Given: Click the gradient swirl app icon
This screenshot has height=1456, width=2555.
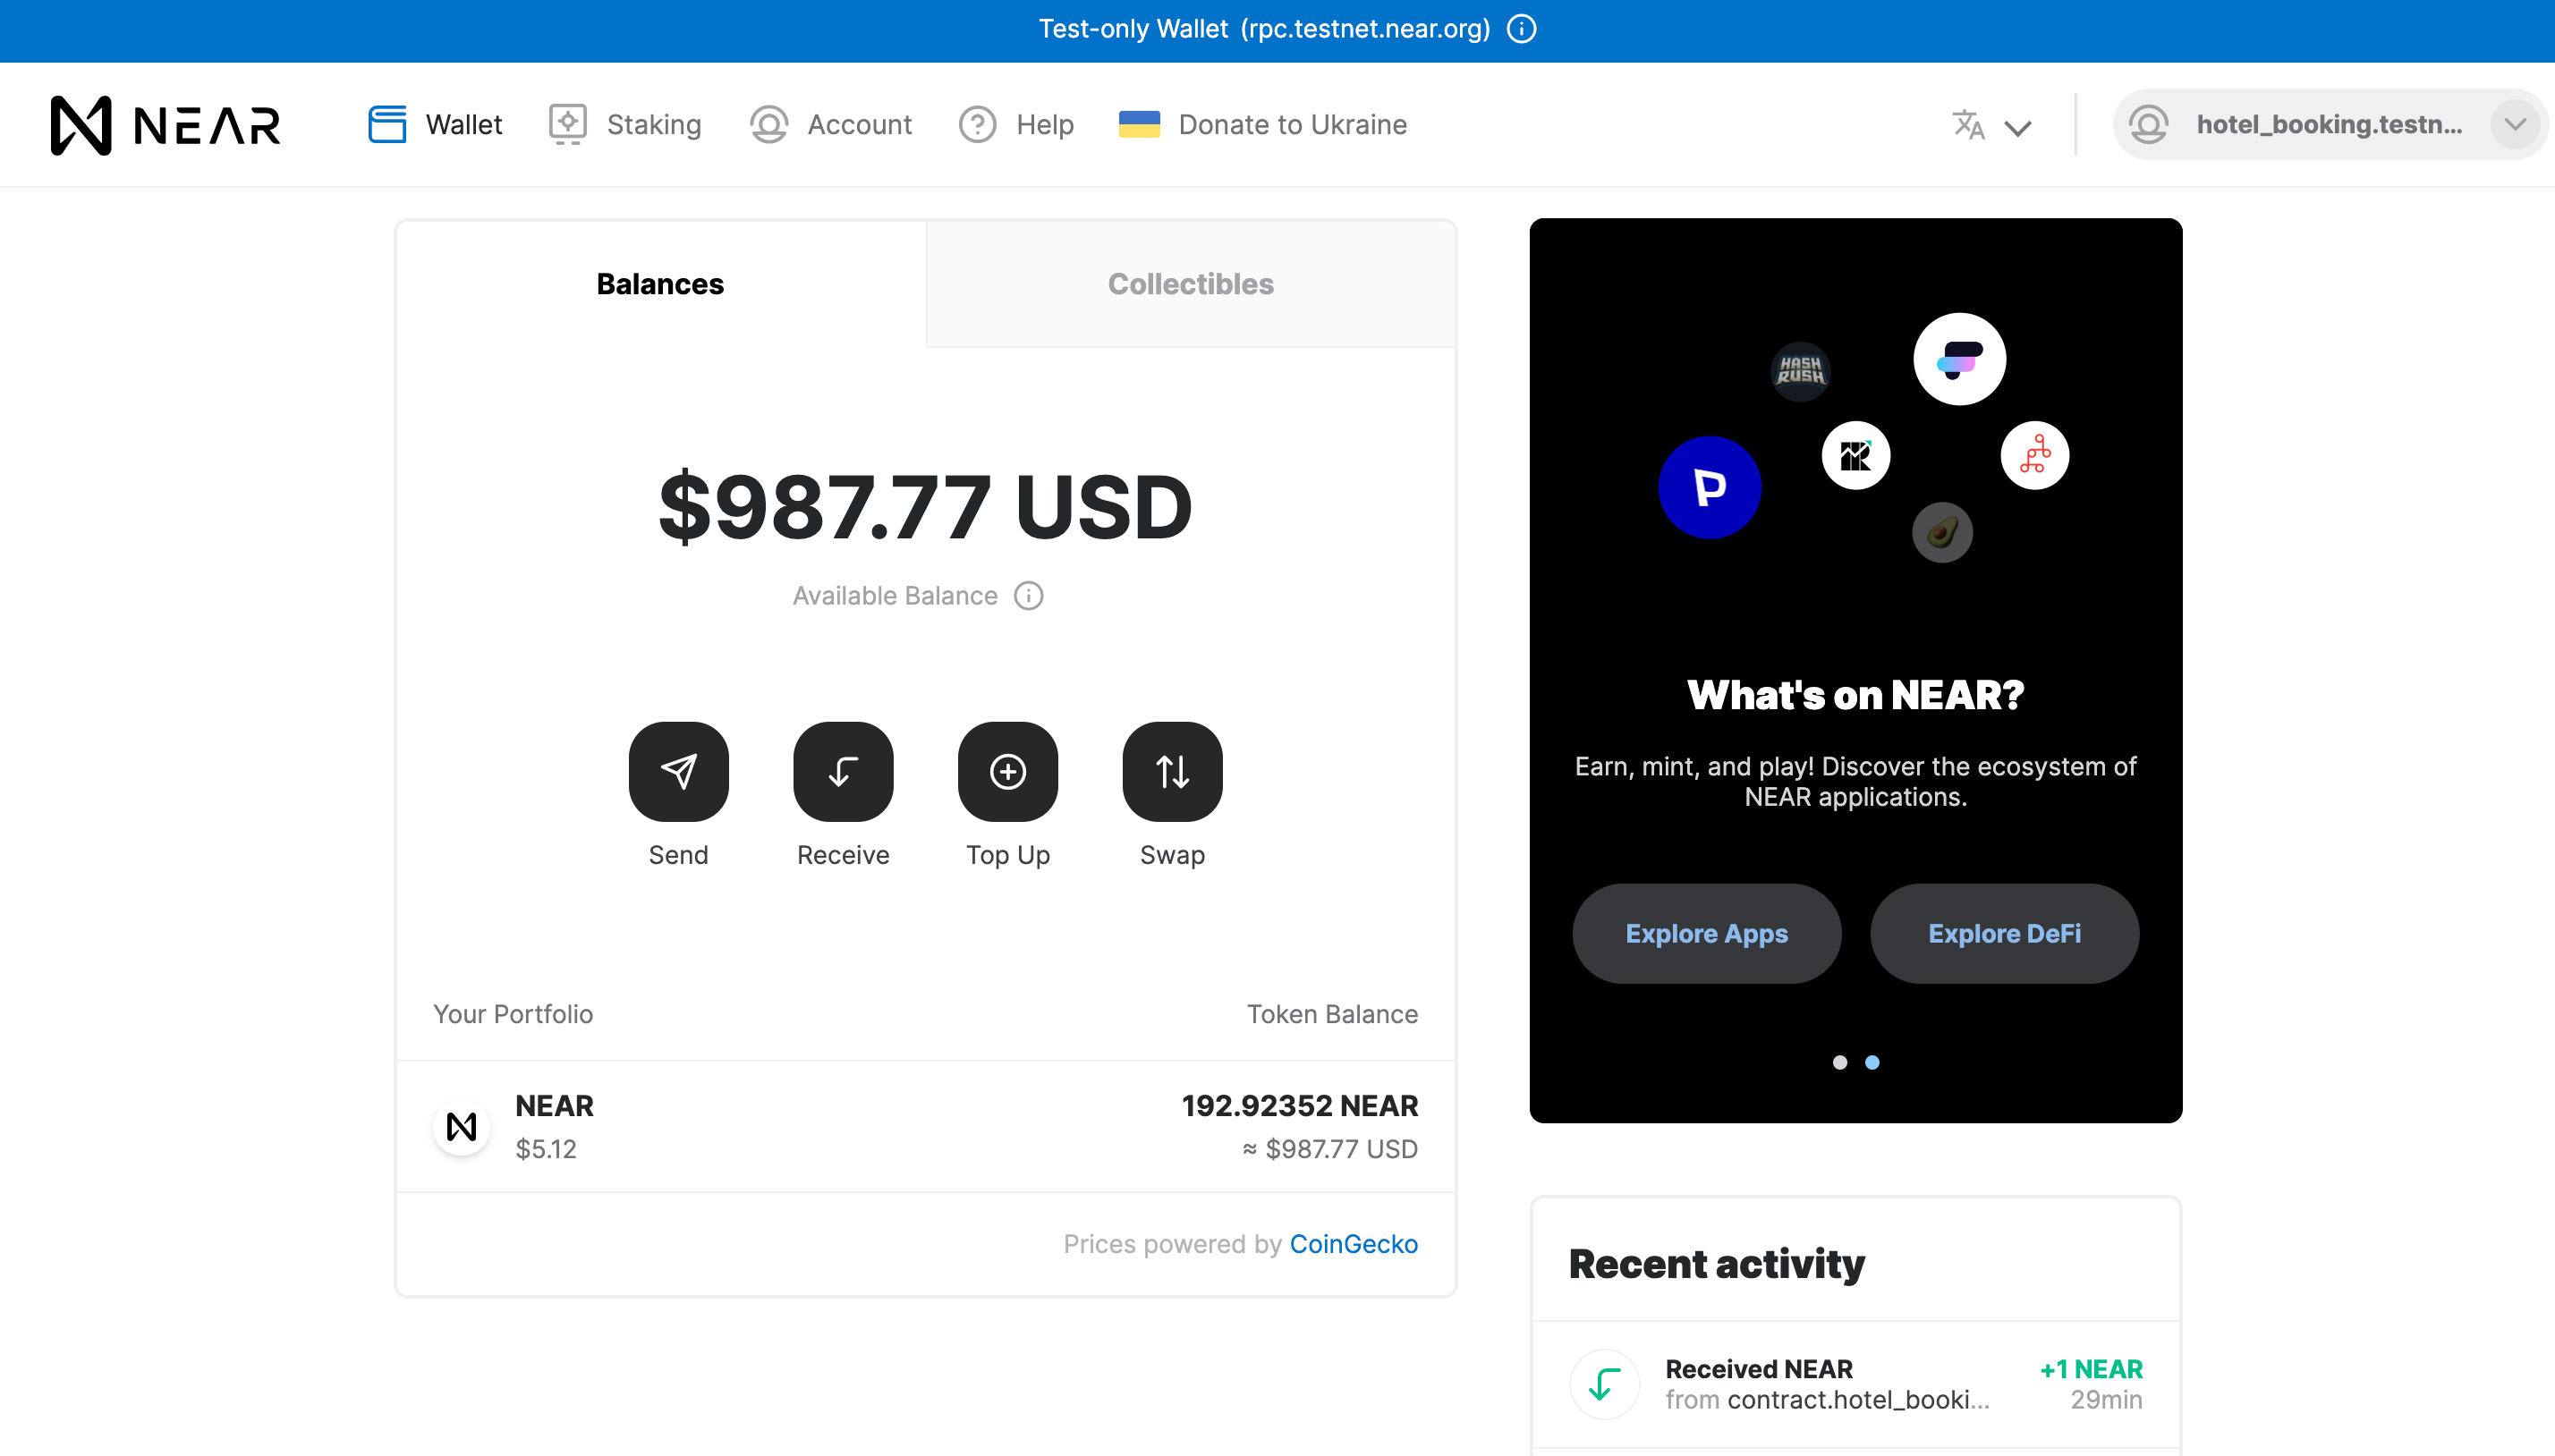Looking at the screenshot, I should point(1959,359).
